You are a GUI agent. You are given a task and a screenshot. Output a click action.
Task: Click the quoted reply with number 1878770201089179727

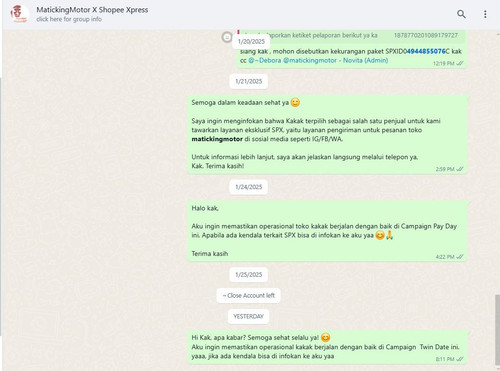[351, 36]
